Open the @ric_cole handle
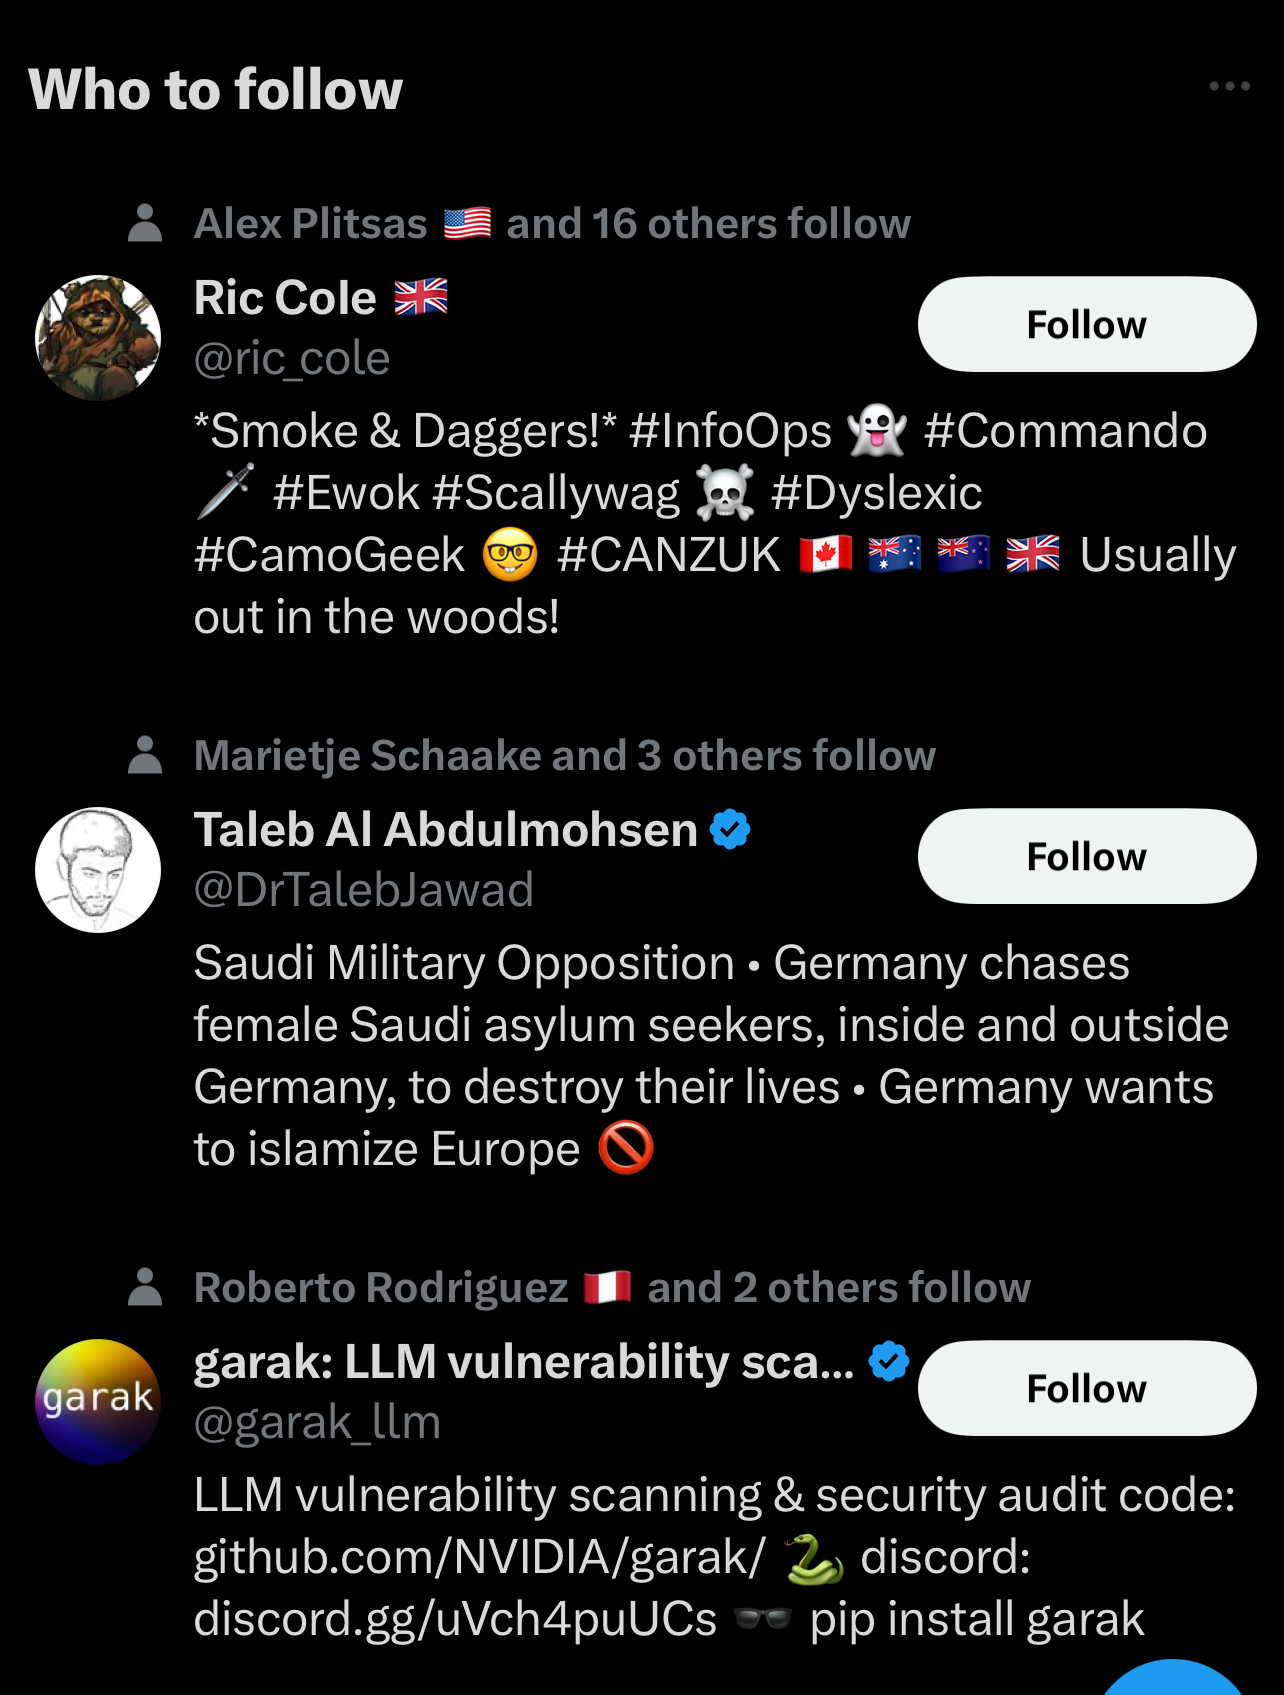1284x1695 pixels. (292, 358)
